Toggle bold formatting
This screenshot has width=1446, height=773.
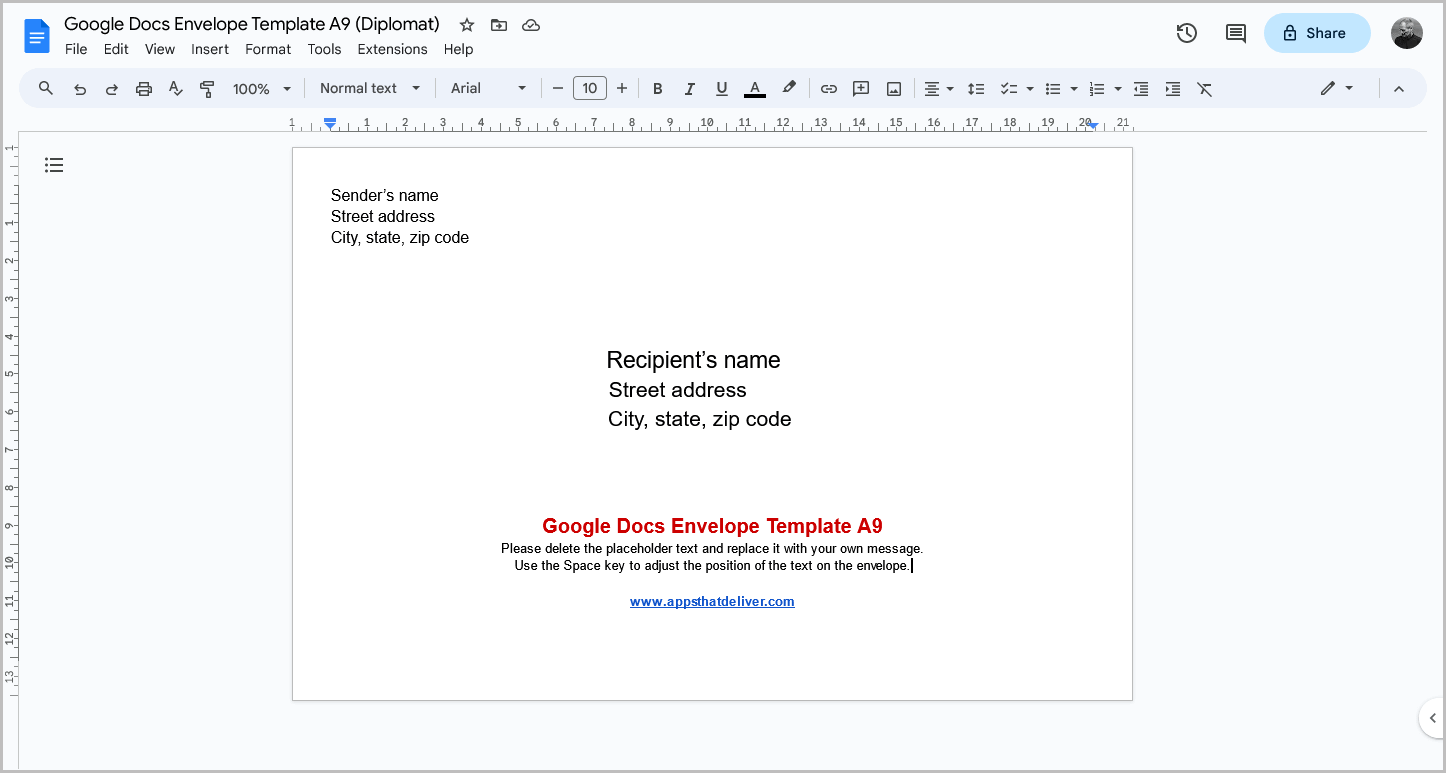pyautogui.click(x=657, y=88)
